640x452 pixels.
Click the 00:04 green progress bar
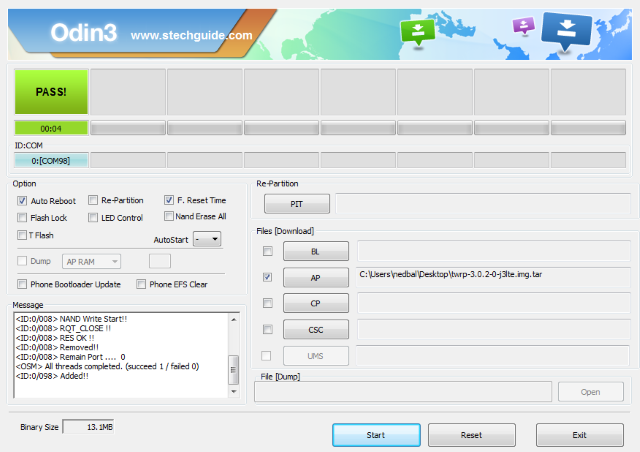click(x=51, y=128)
